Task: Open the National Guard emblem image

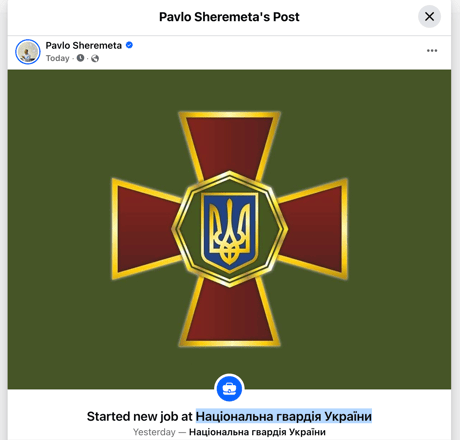Action: point(229,229)
